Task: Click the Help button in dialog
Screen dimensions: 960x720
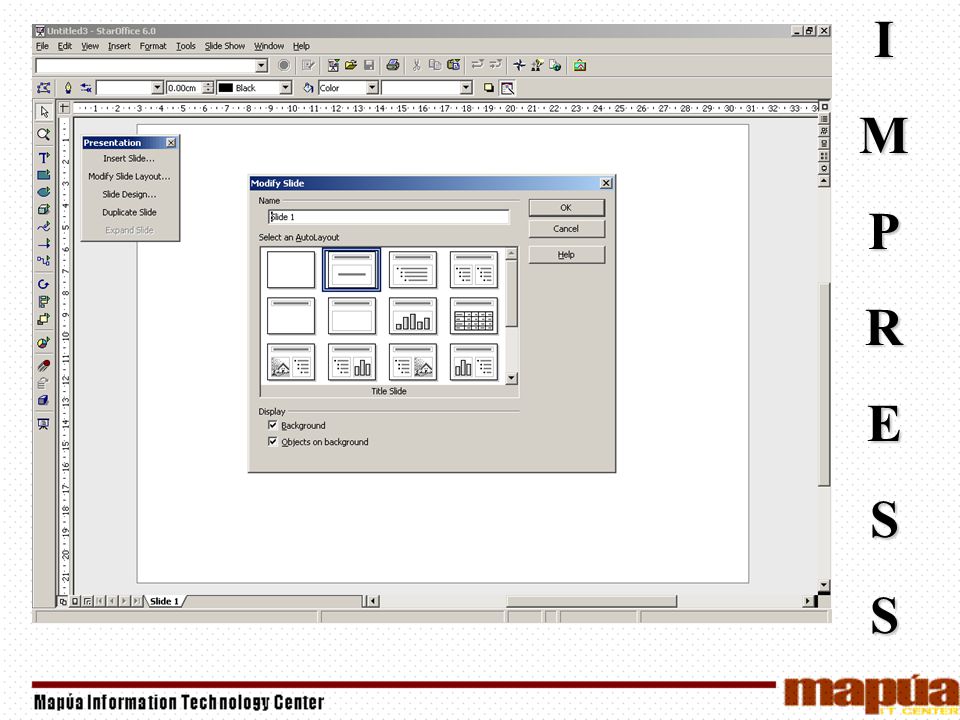Action: 566,255
